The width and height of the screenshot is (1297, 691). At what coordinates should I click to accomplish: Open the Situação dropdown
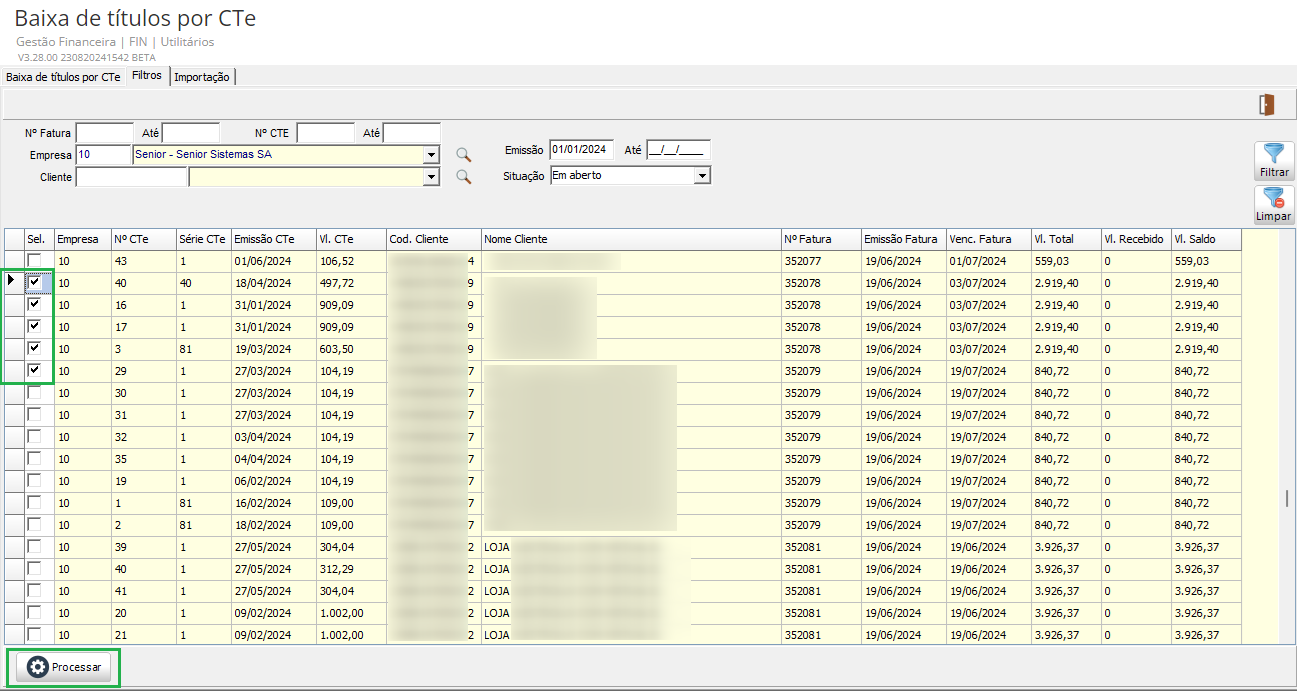(702, 176)
